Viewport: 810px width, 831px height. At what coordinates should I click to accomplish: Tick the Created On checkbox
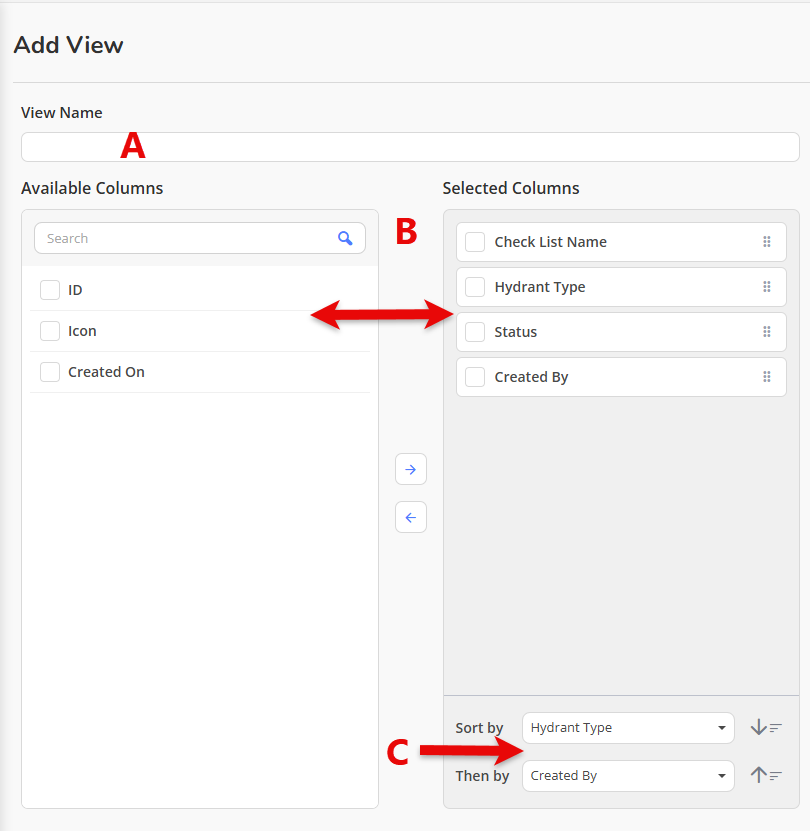pos(50,372)
